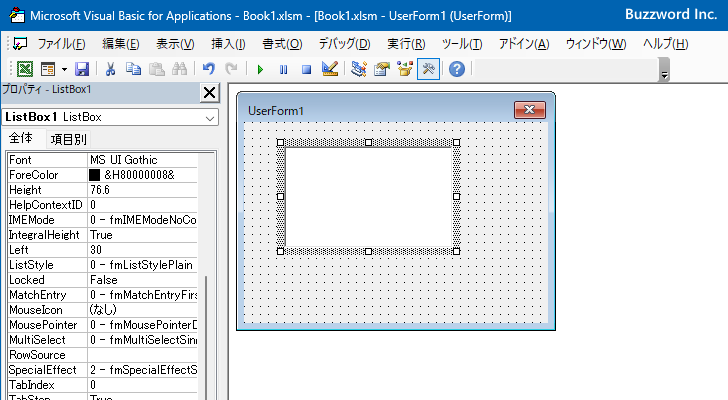Viewport: 728px width, 400px height.
Task: Click the ListBox right-middle sizing handle
Action: click(x=456, y=196)
